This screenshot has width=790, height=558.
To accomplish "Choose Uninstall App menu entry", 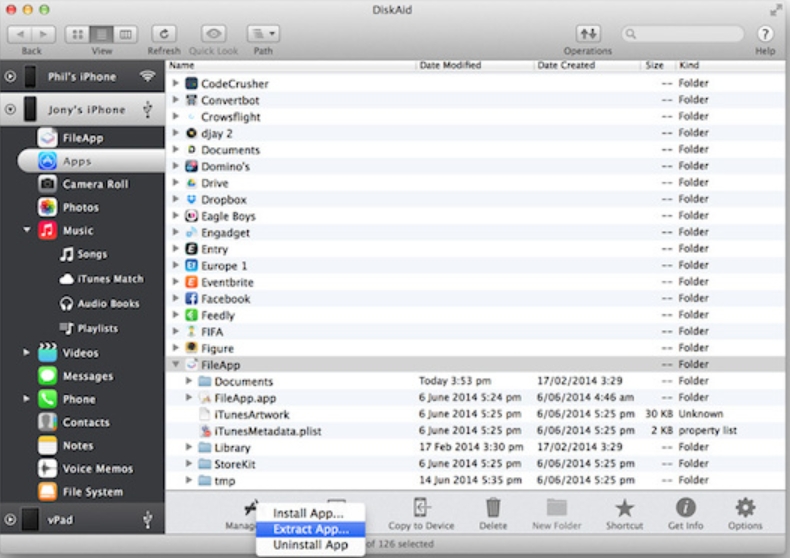I will coord(310,545).
